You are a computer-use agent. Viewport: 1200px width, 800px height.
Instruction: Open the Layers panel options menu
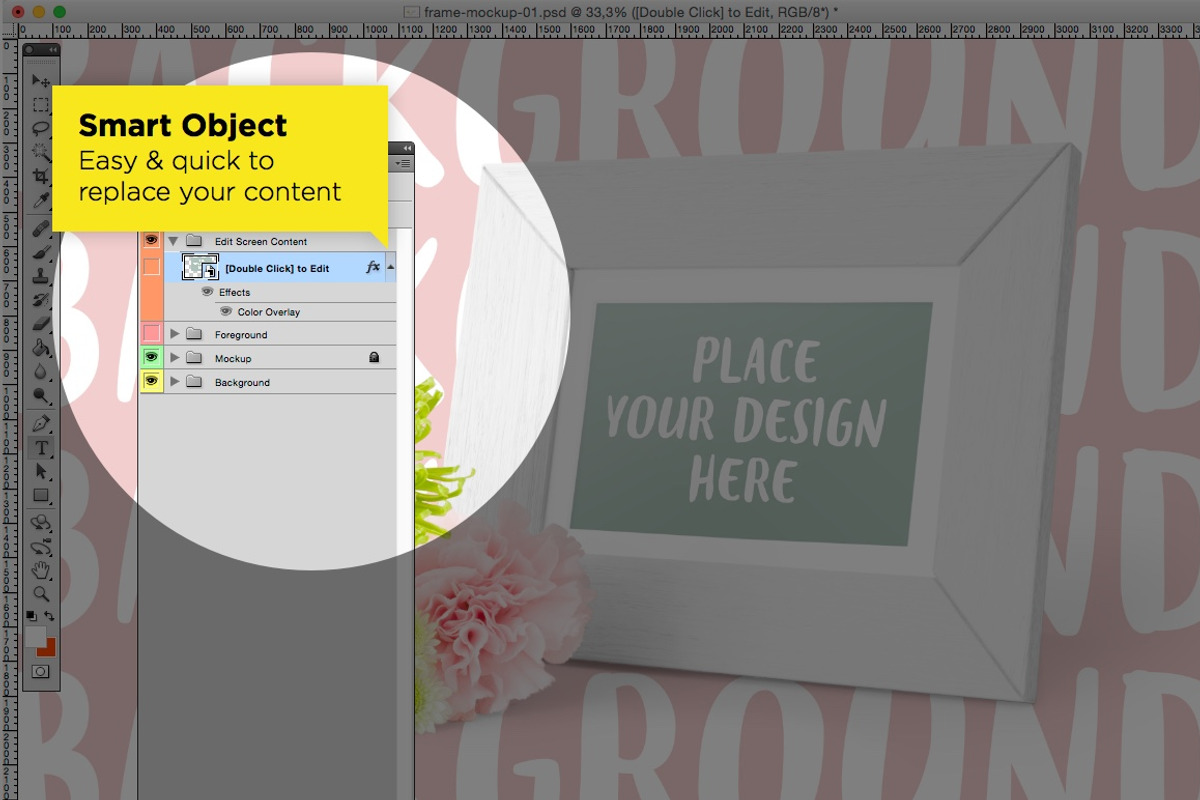pyautogui.click(x=404, y=162)
